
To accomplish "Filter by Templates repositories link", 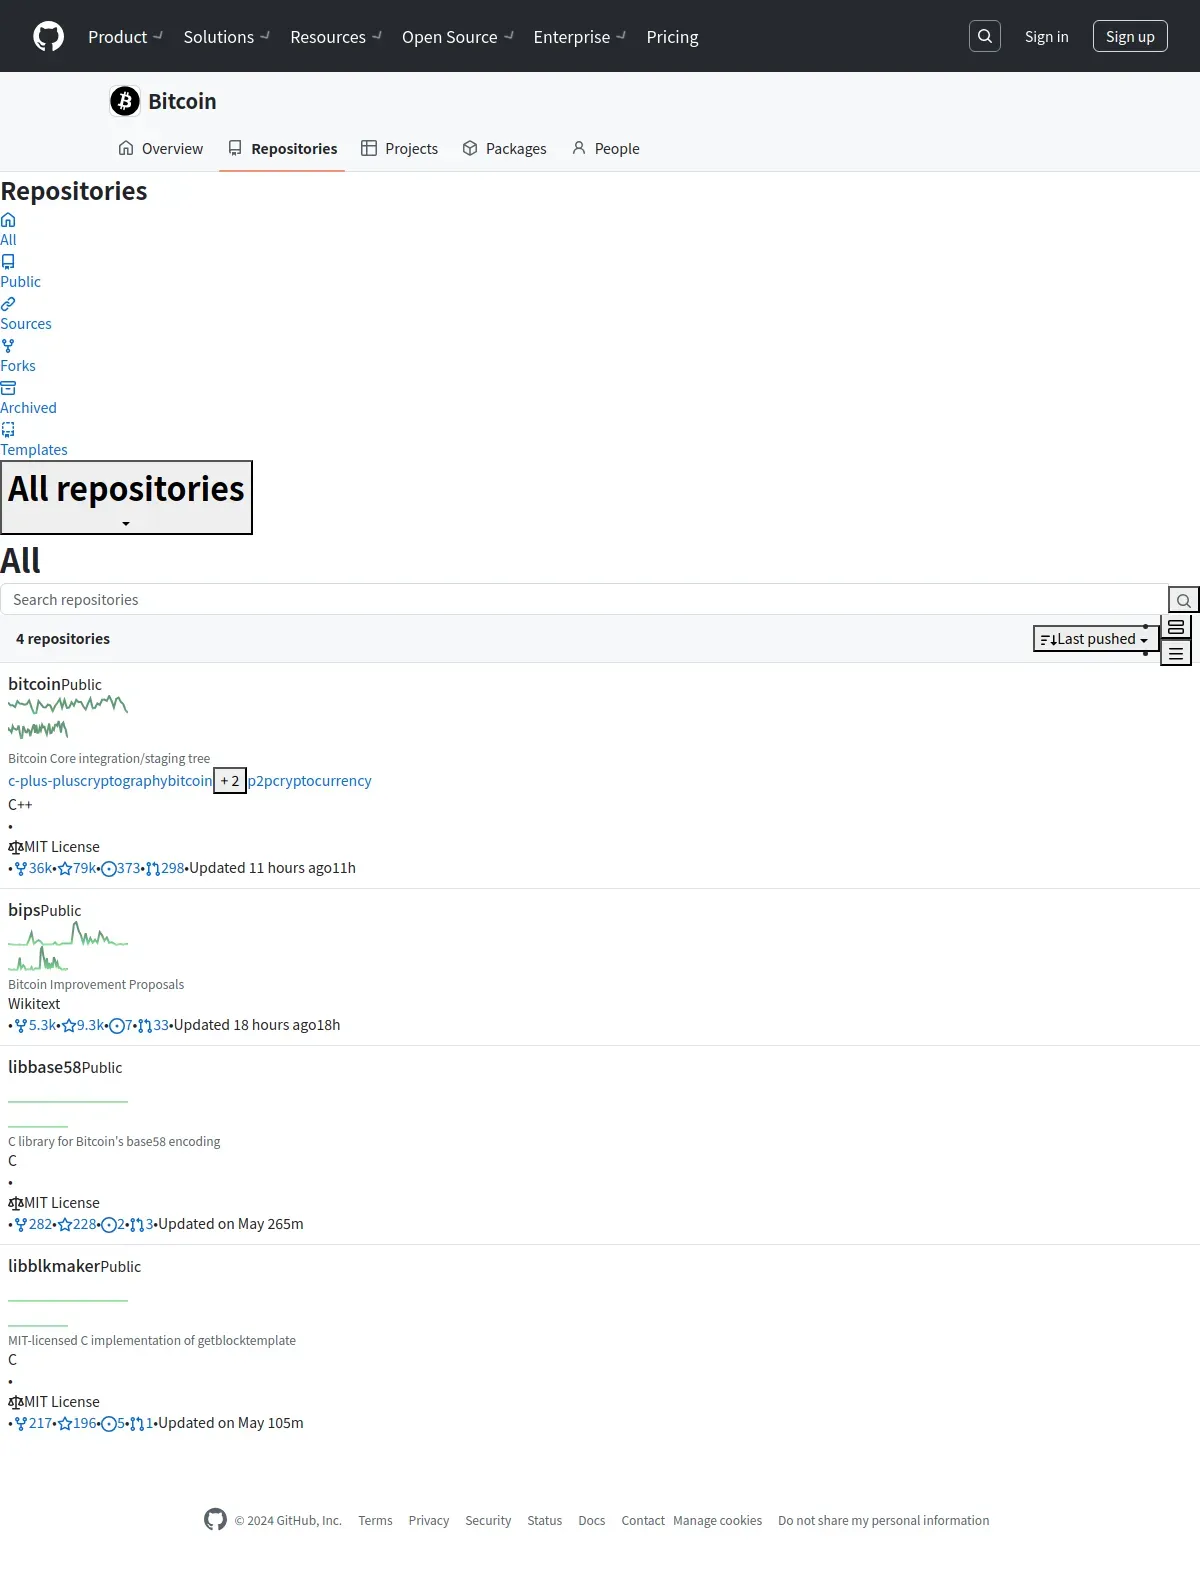I will tap(34, 450).
